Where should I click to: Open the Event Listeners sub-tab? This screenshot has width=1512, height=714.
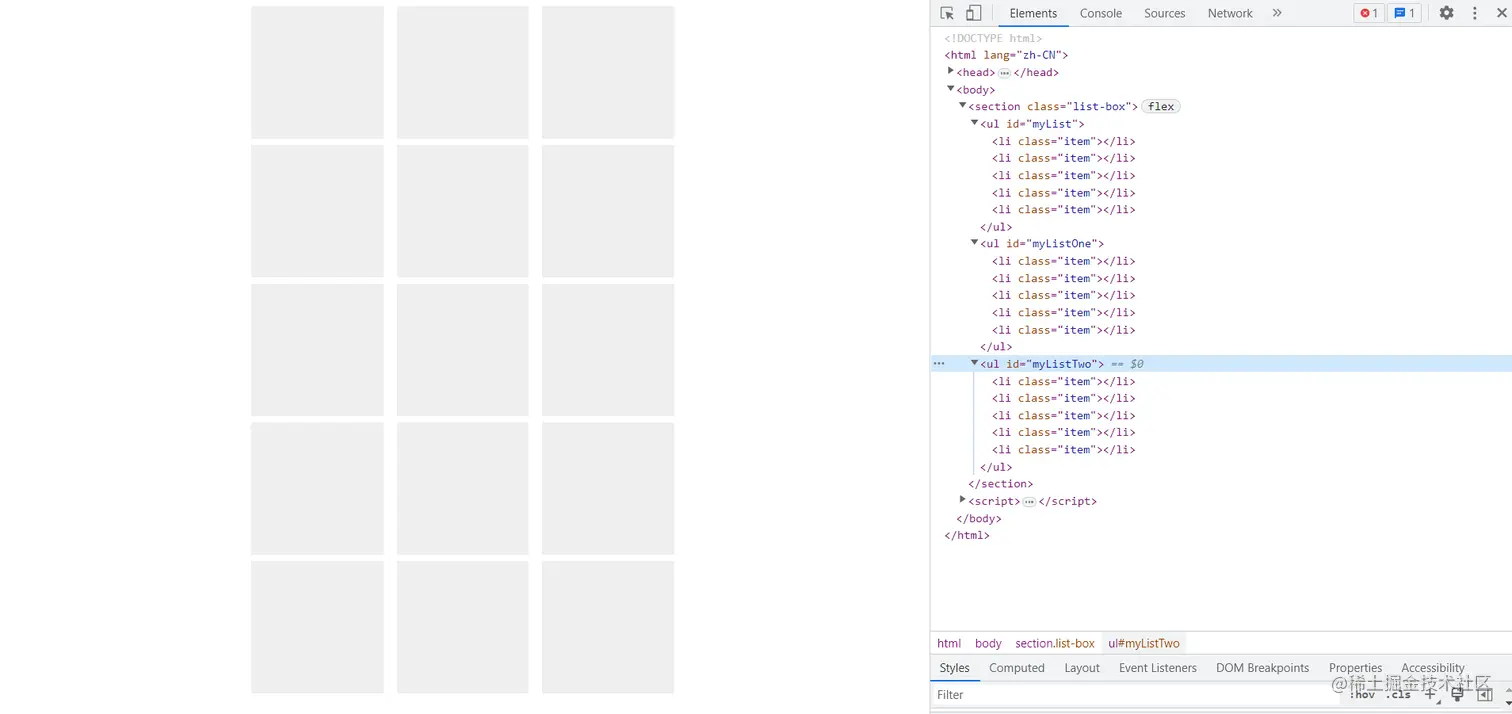click(1158, 668)
